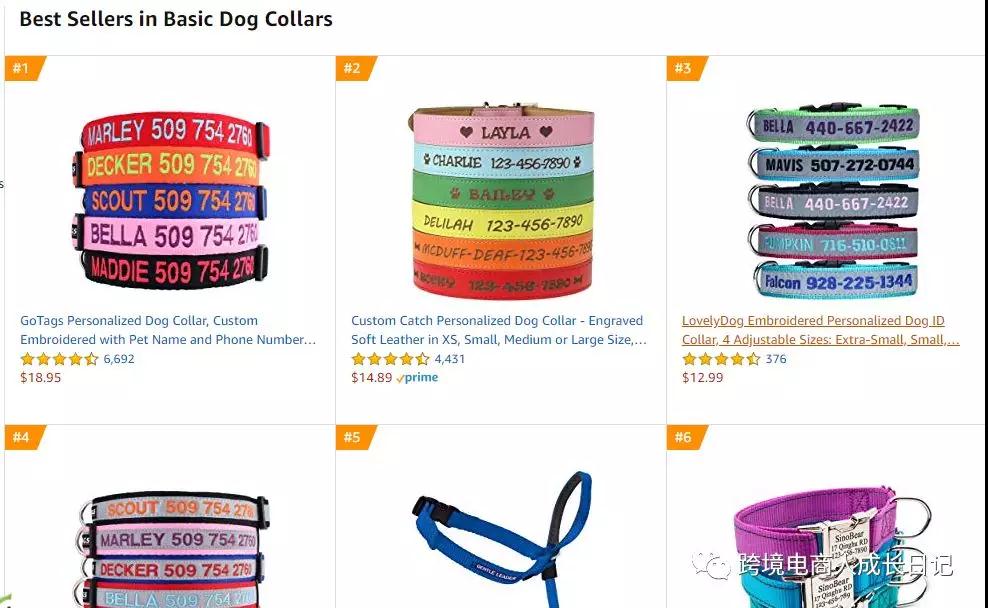Image resolution: width=988 pixels, height=608 pixels.
Task: Click the #1 bestseller rank badge
Action: (x=24, y=68)
